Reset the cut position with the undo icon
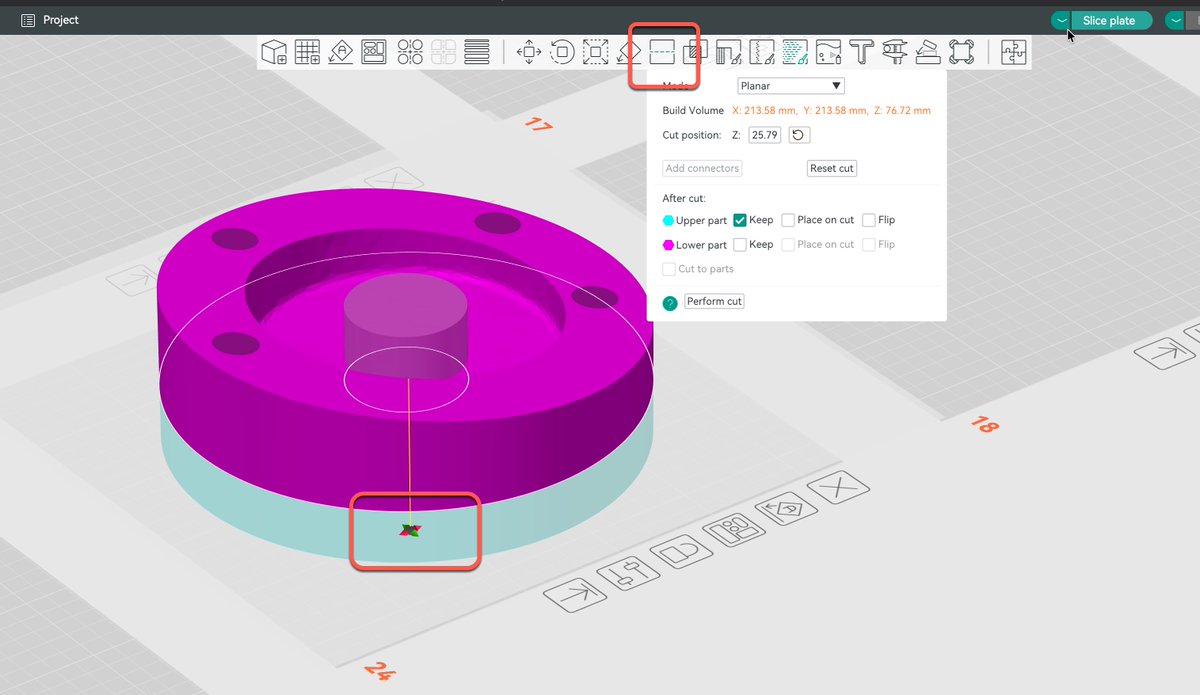Viewport: 1200px width, 695px height. point(798,135)
